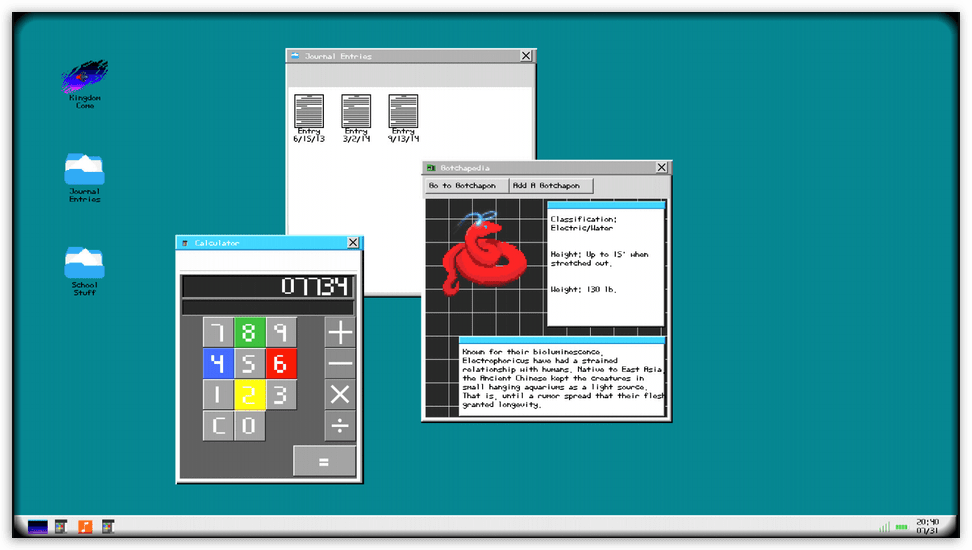Screen dimensions: 972x550
Task: Click the Go to Gotchapon button
Action: [462, 186]
